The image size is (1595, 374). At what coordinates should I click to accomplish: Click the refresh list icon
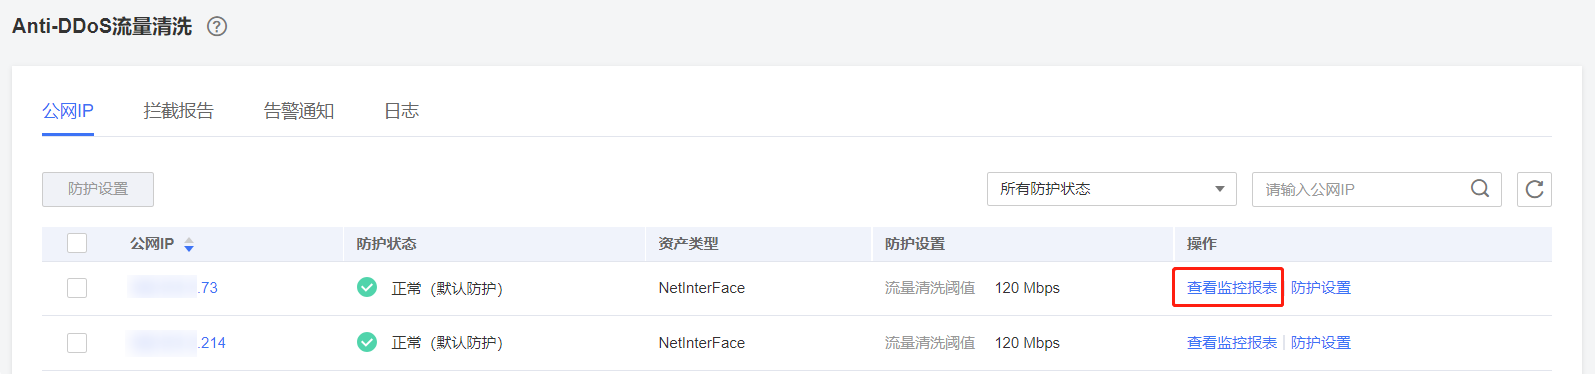click(1534, 189)
